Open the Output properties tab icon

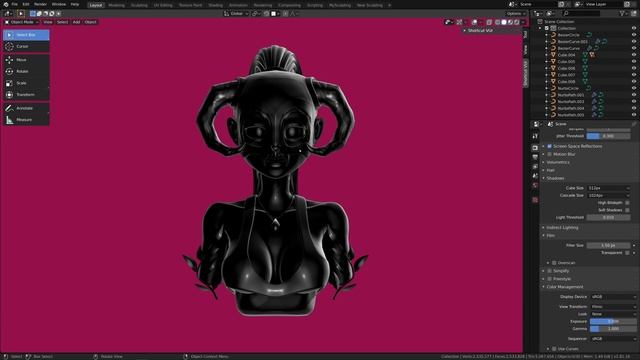click(x=535, y=157)
